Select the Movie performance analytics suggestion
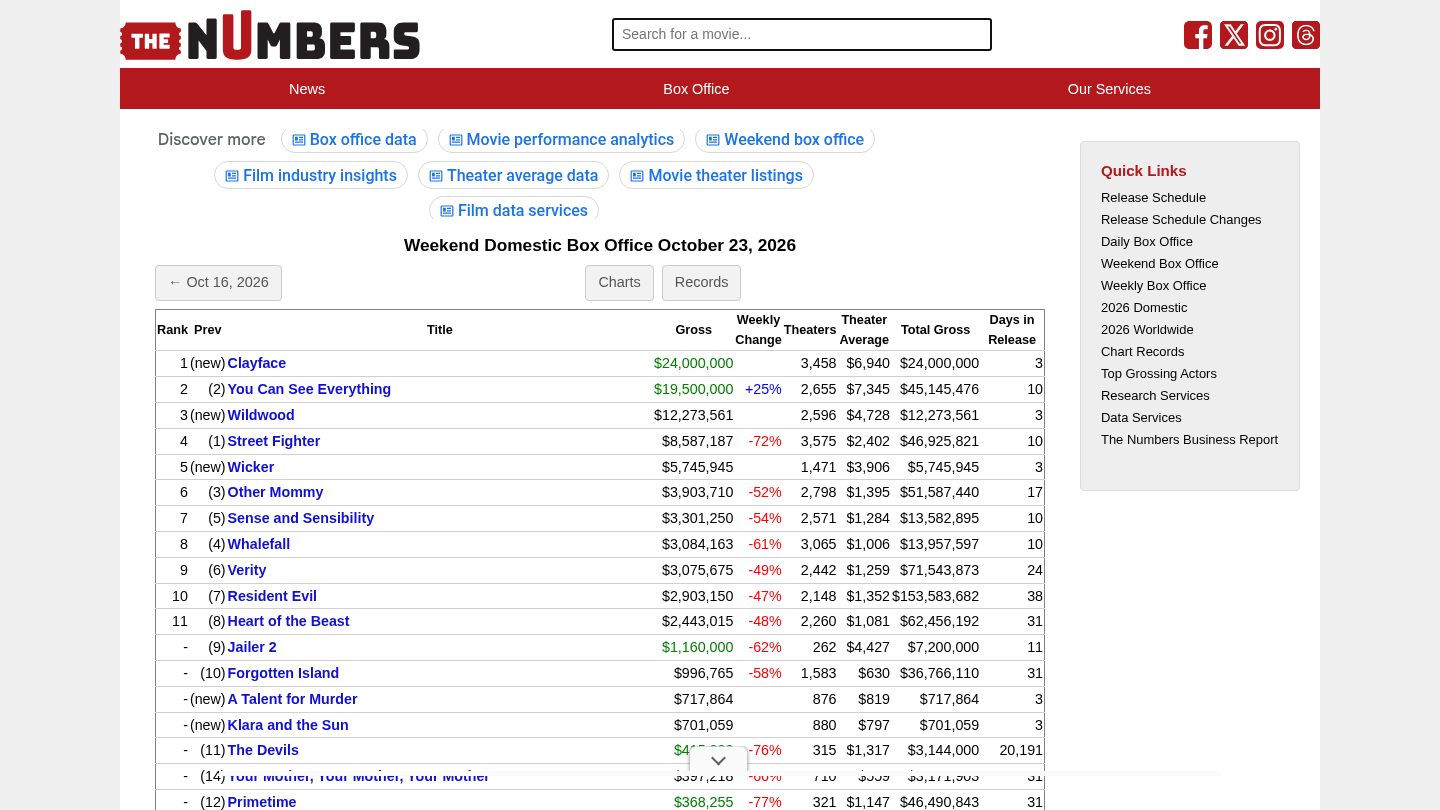The width and height of the screenshot is (1440, 810). (x=561, y=140)
